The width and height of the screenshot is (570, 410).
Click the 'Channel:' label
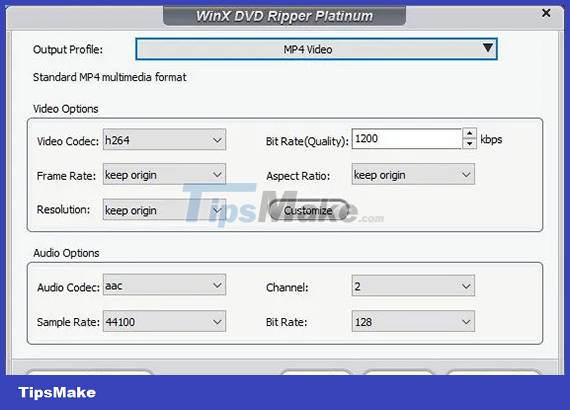point(287,288)
